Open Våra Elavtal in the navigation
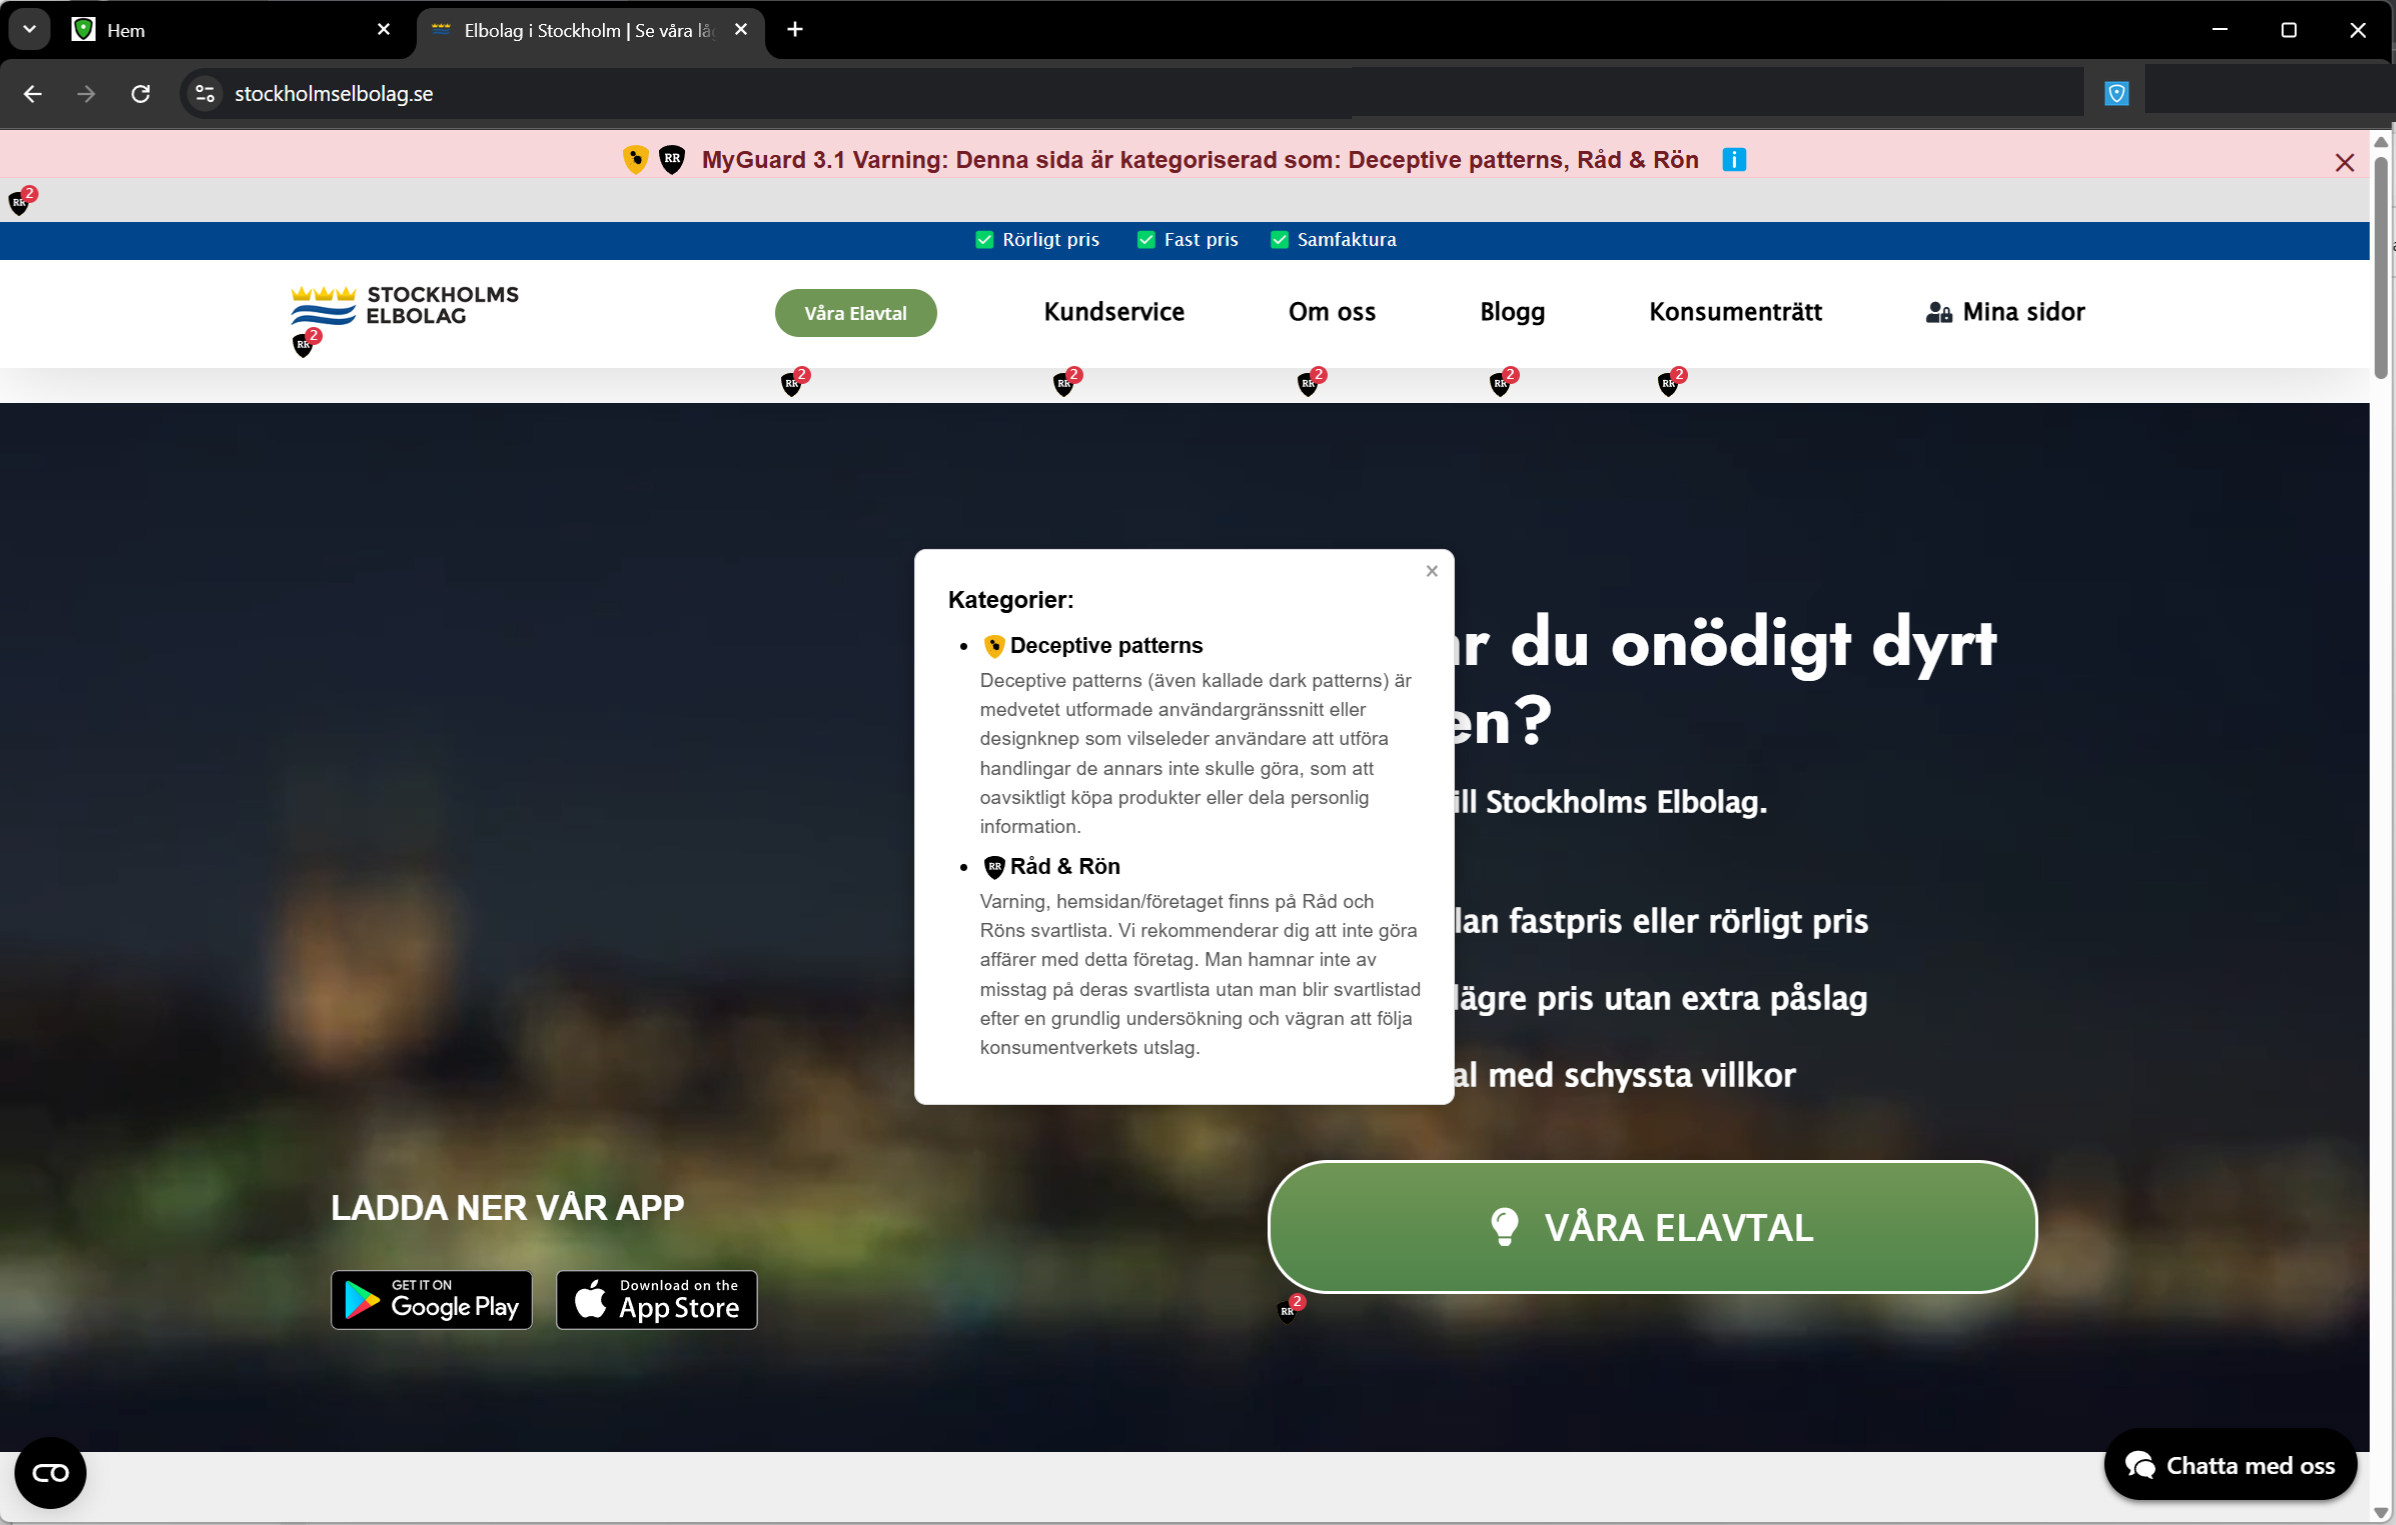The width and height of the screenshot is (2396, 1525). coord(856,313)
